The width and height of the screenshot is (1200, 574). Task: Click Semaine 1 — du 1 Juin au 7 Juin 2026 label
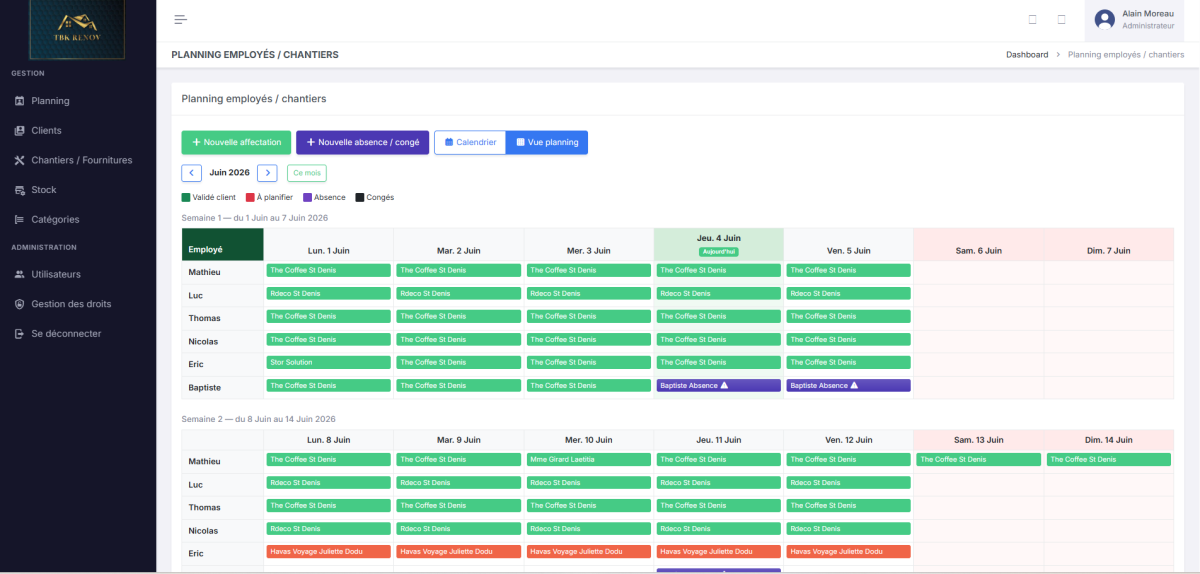click(x=255, y=217)
